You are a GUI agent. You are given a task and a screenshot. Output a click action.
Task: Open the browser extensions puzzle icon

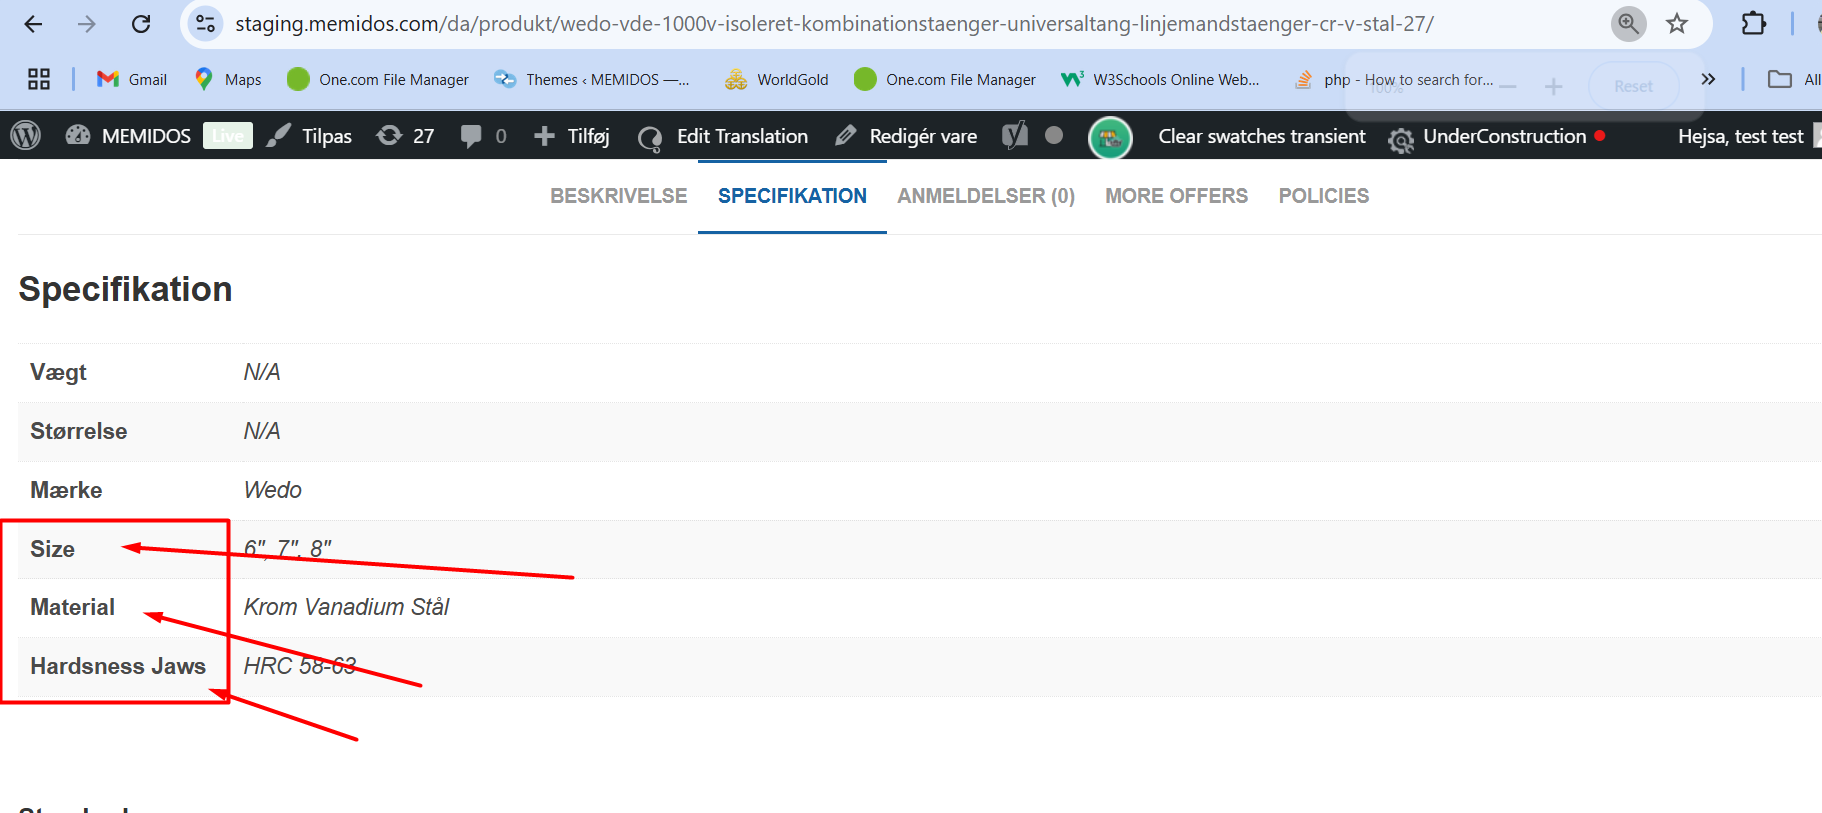(x=1754, y=24)
